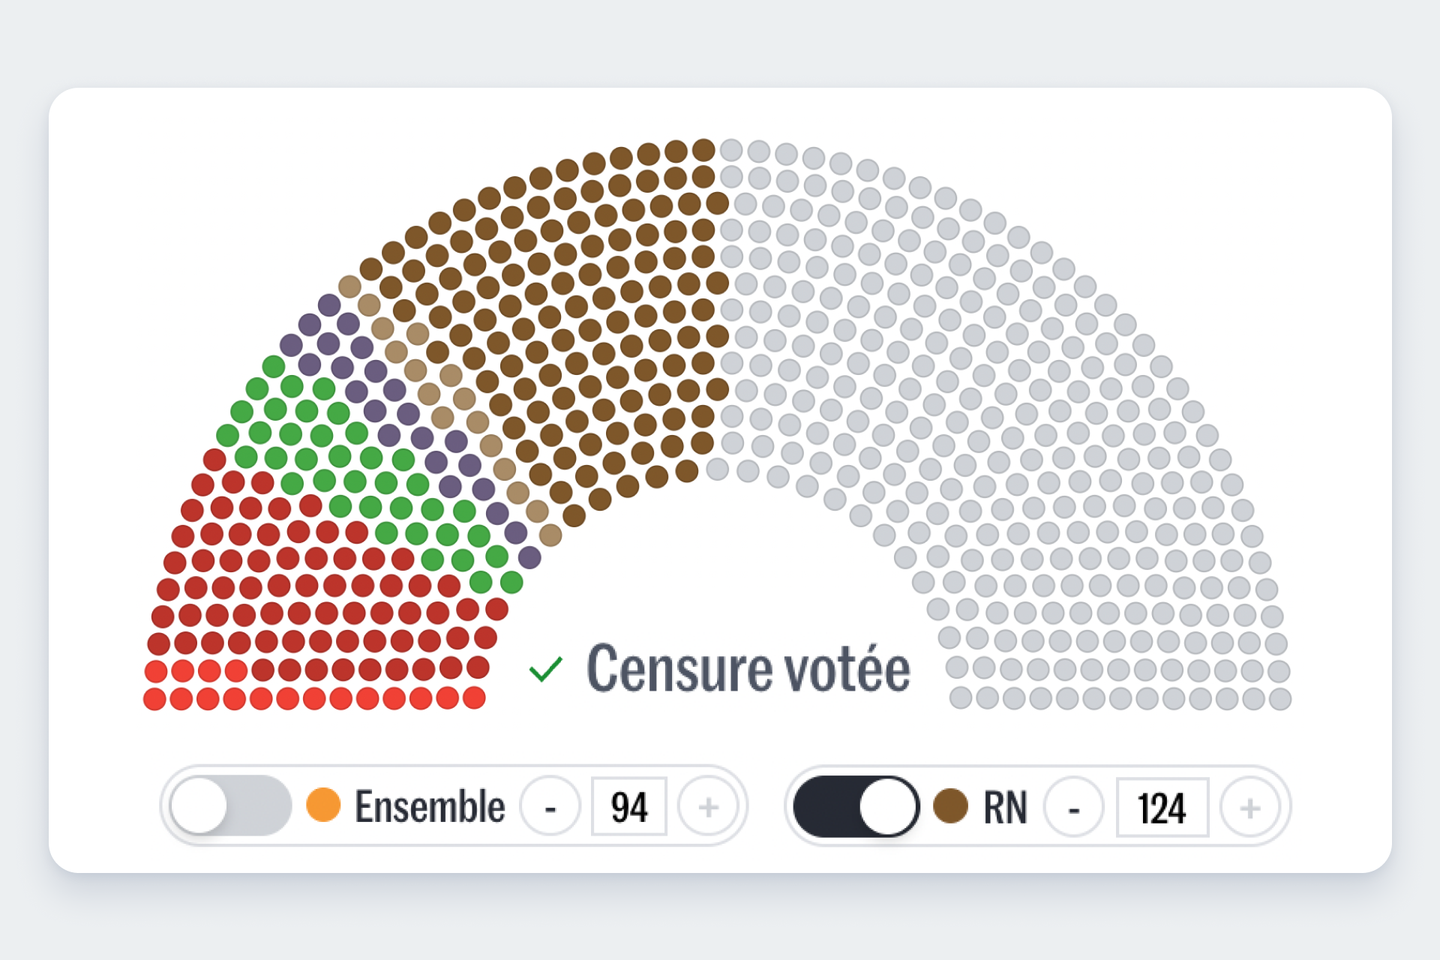Click the Censure votée status text
This screenshot has height=960, width=1440.
(748, 668)
